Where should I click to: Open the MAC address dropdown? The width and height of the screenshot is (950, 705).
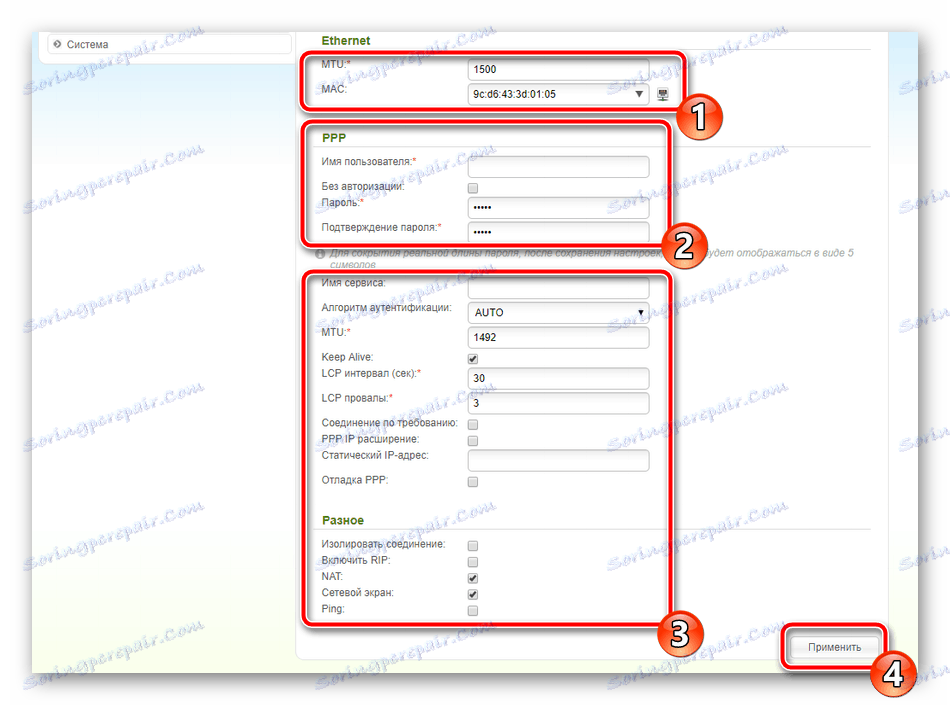[558, 94]
